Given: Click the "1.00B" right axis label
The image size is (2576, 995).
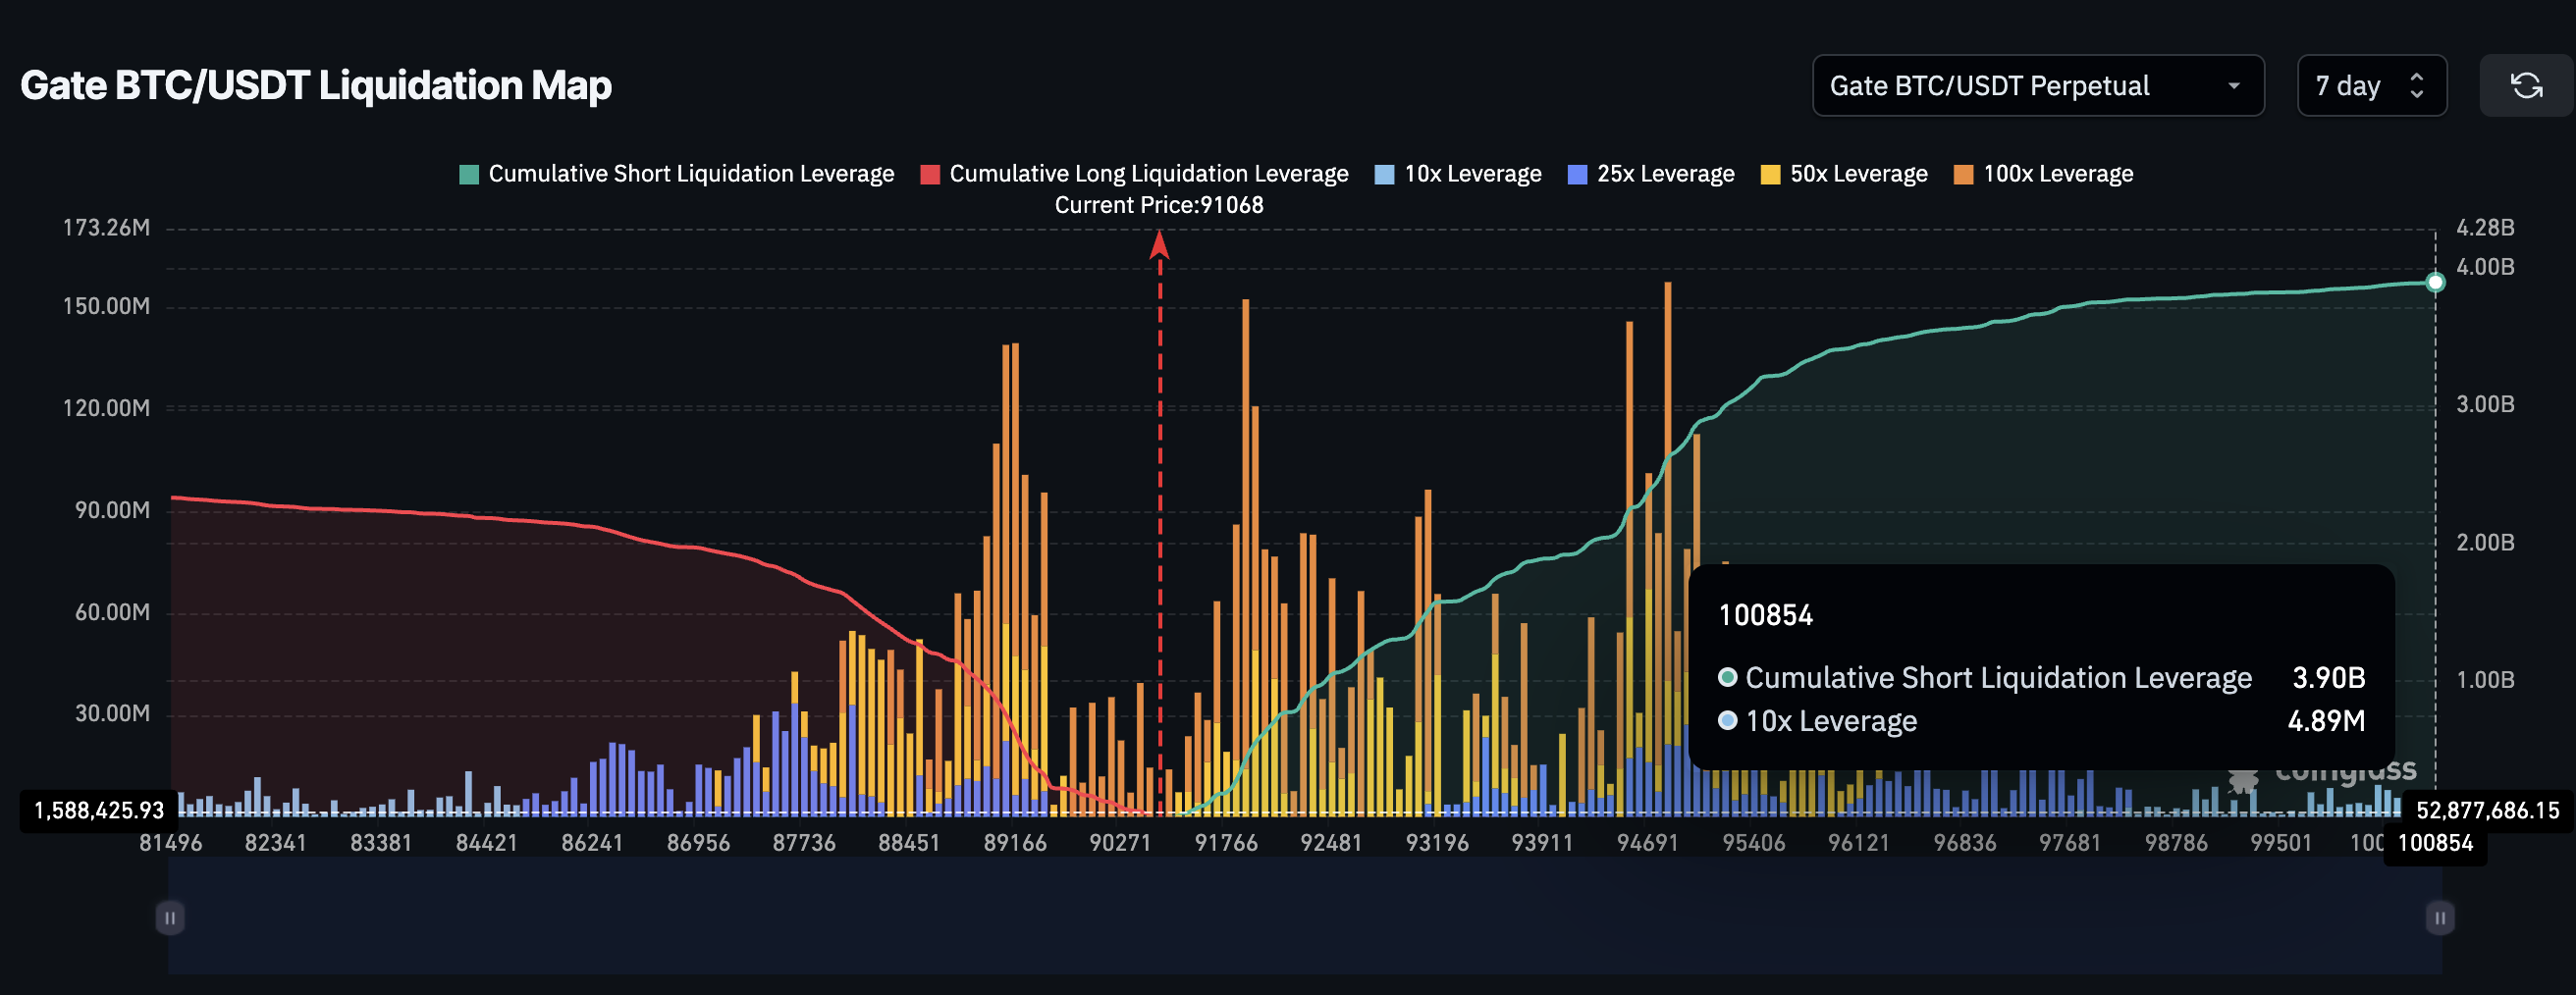Looking at the screenshot, I should coord(2485,680).
